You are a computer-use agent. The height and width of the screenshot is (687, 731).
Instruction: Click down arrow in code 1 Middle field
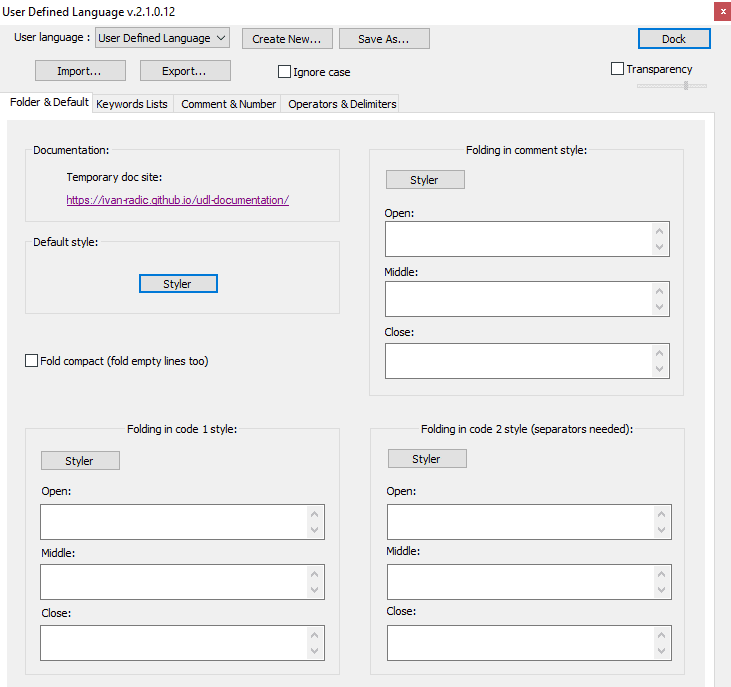[x=314, y=590]
